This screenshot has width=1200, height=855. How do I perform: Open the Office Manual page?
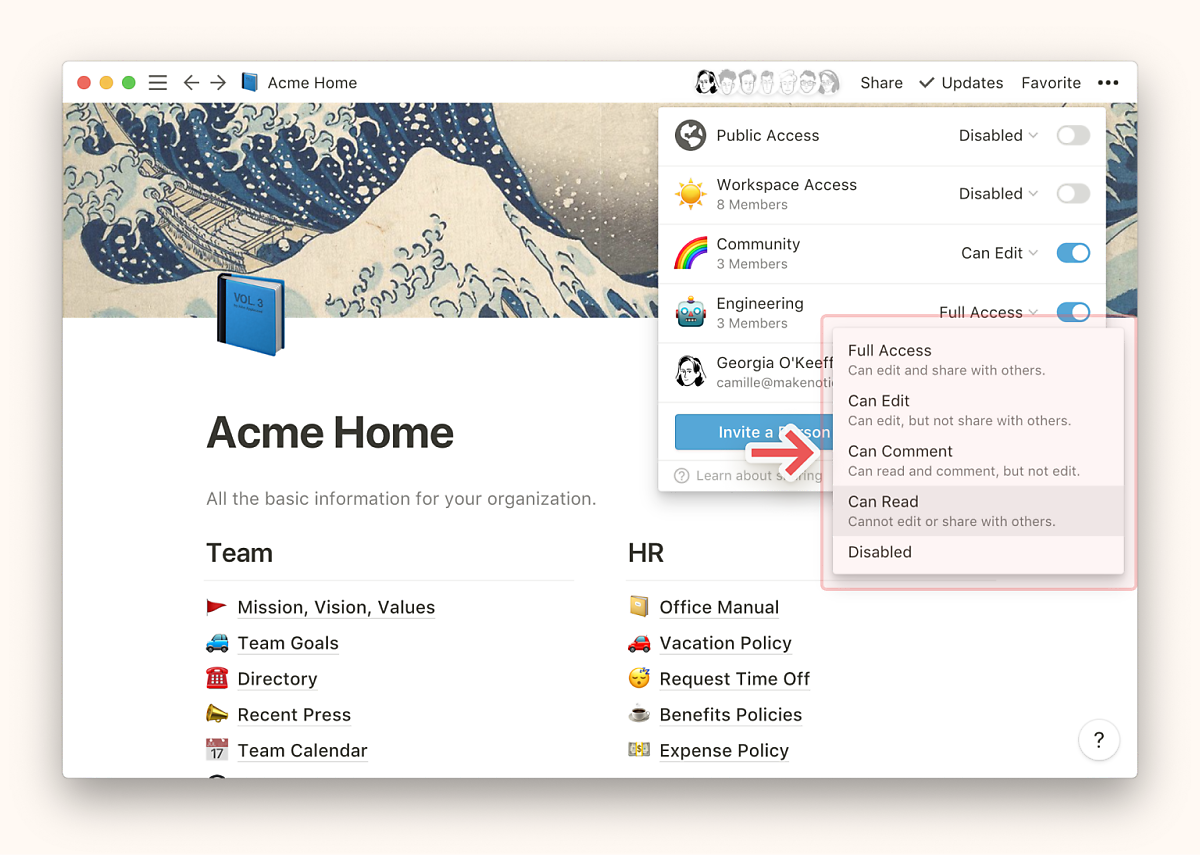[719, 607]
